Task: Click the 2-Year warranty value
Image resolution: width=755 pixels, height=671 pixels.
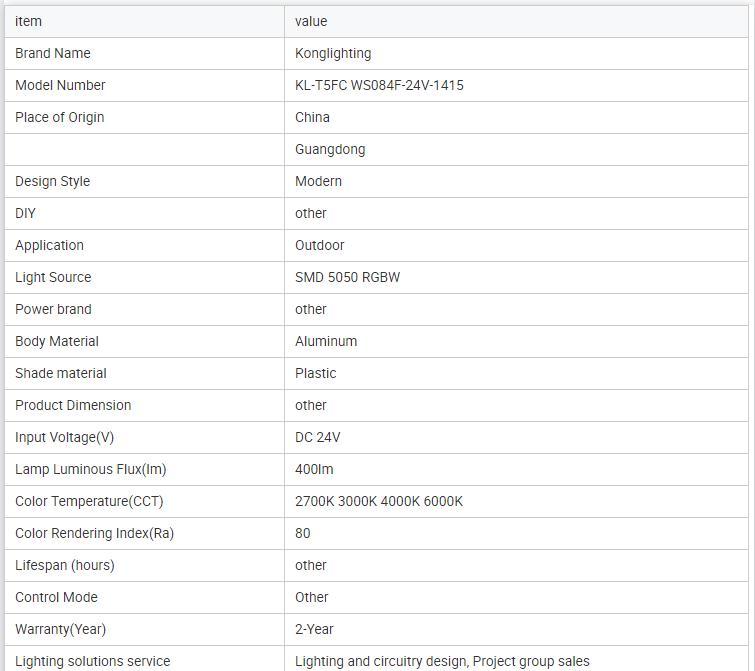Action: (x=314, y=629)
